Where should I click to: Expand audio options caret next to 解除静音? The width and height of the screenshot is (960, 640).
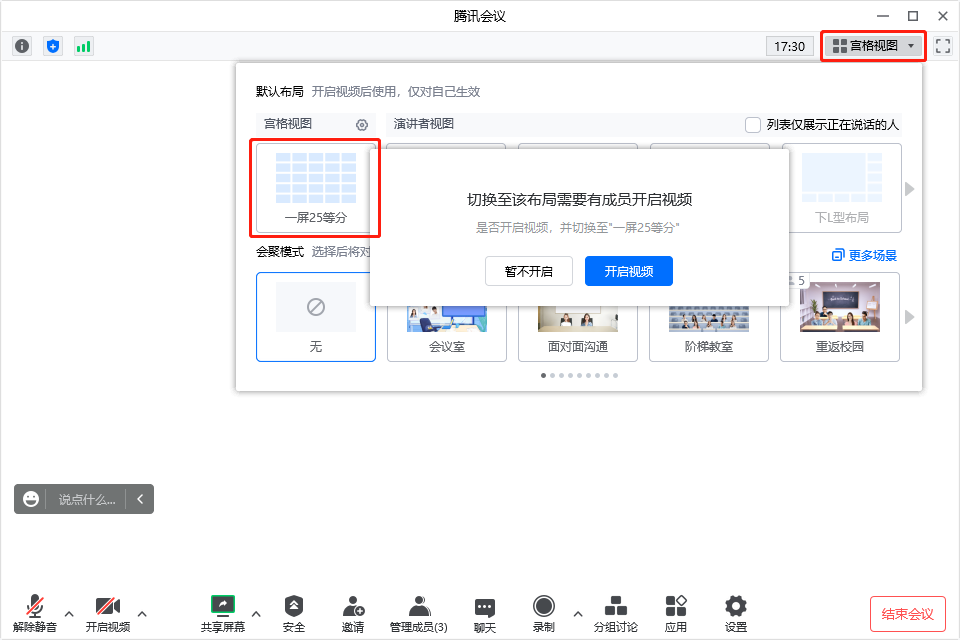(69, 614)
